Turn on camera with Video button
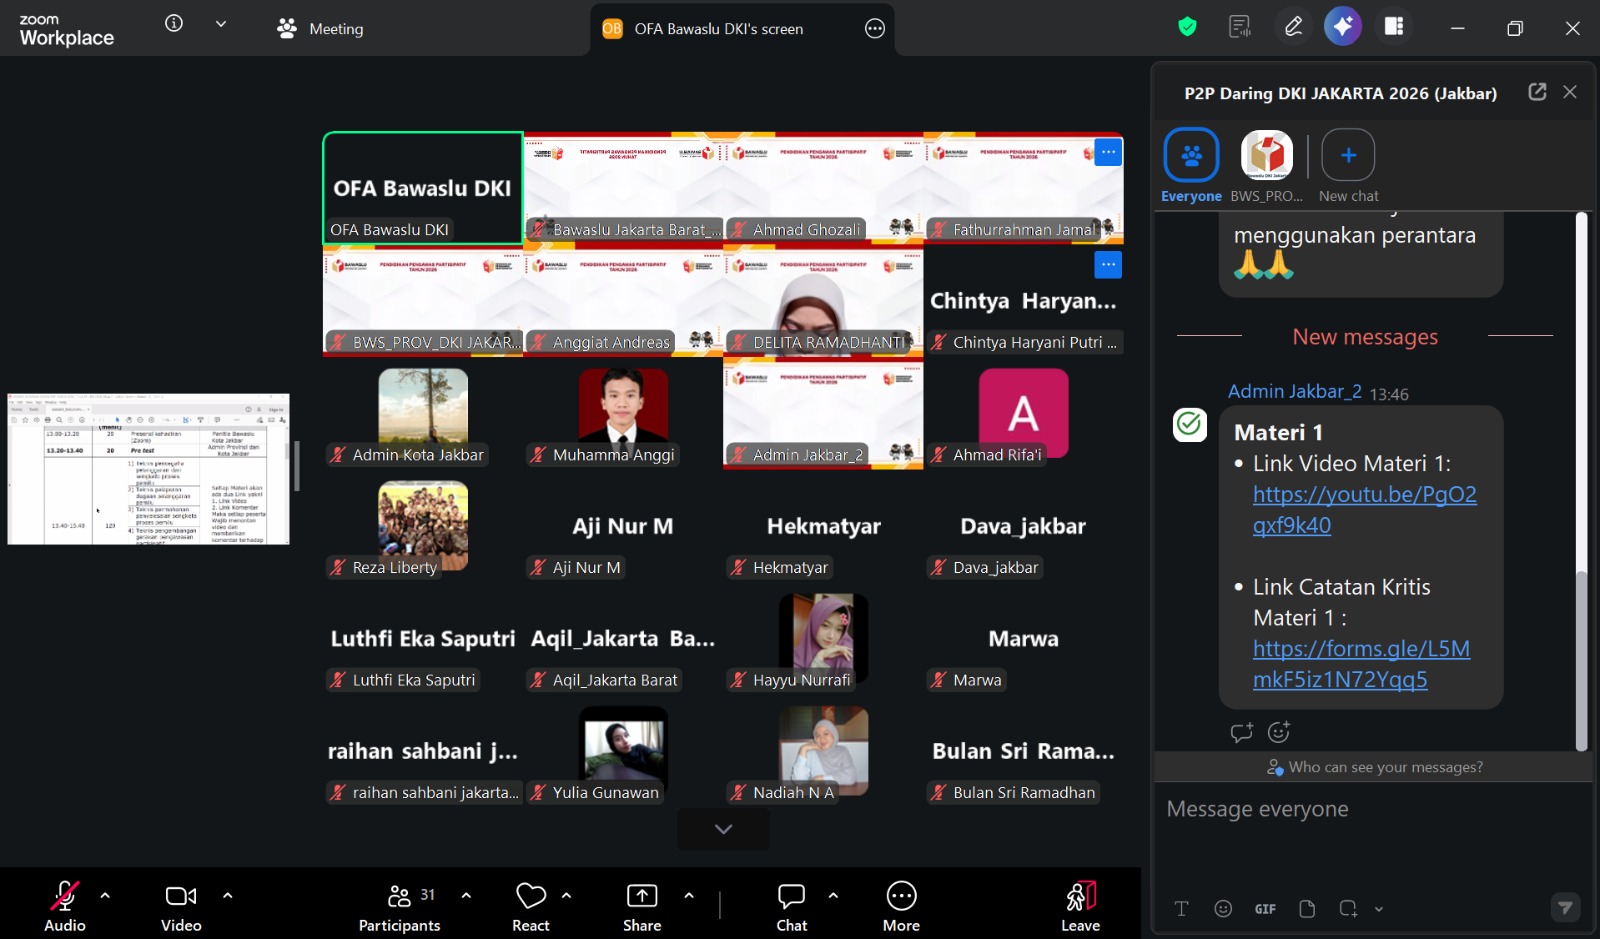Image resolution: width=1600 pixels, height=939 pixels. (x=181, y=906)
